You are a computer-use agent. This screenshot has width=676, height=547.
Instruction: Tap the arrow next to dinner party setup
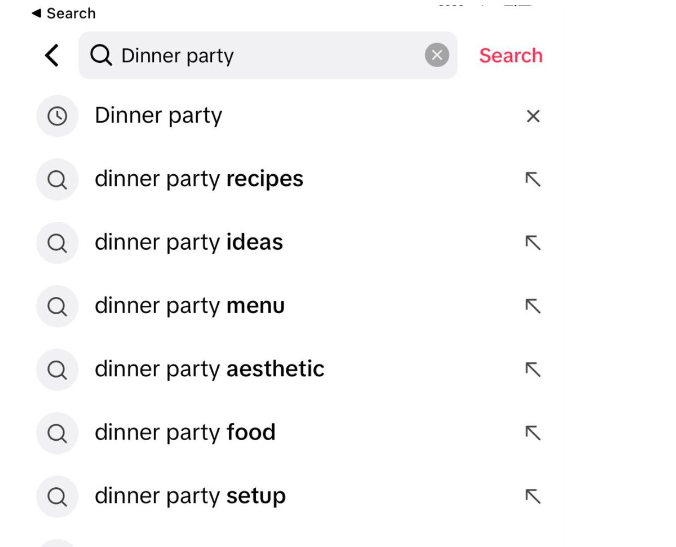coord(533,496)
